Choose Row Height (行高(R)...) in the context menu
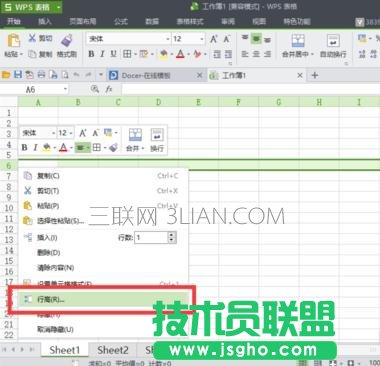380x366 pixels. coord(103,299)
